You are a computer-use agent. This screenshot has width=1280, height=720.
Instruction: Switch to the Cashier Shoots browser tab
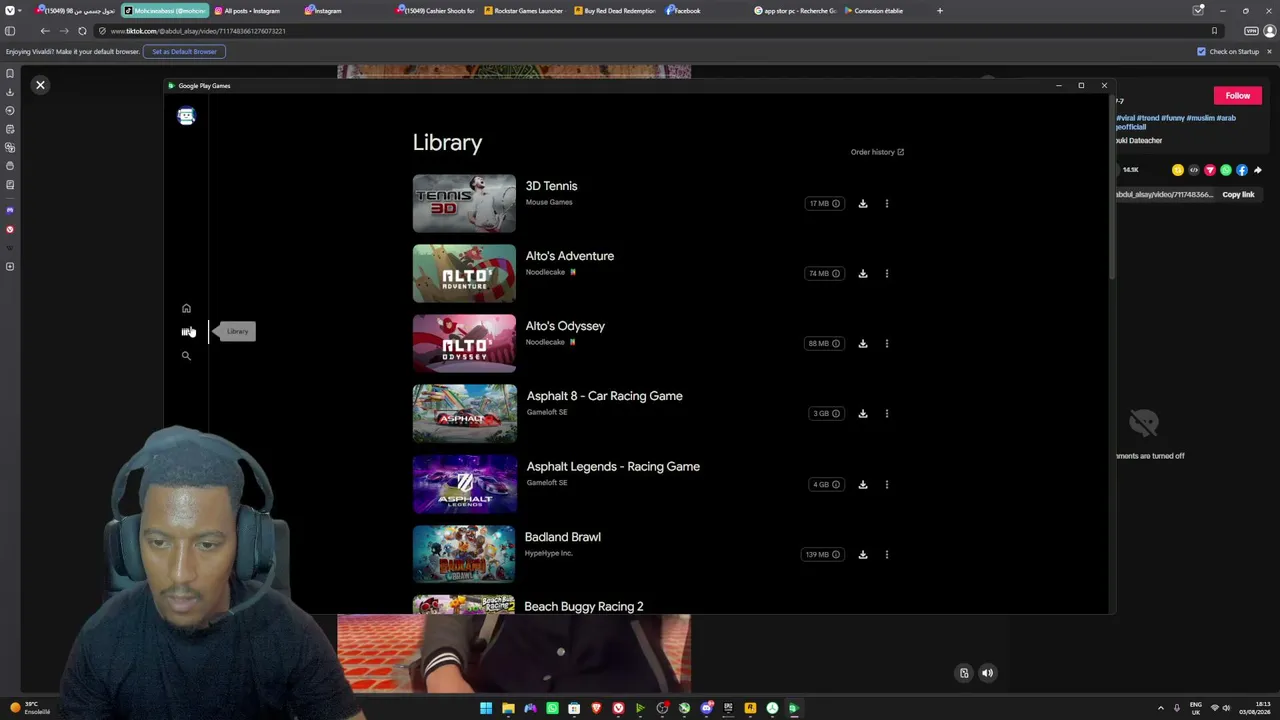(434, 11)
